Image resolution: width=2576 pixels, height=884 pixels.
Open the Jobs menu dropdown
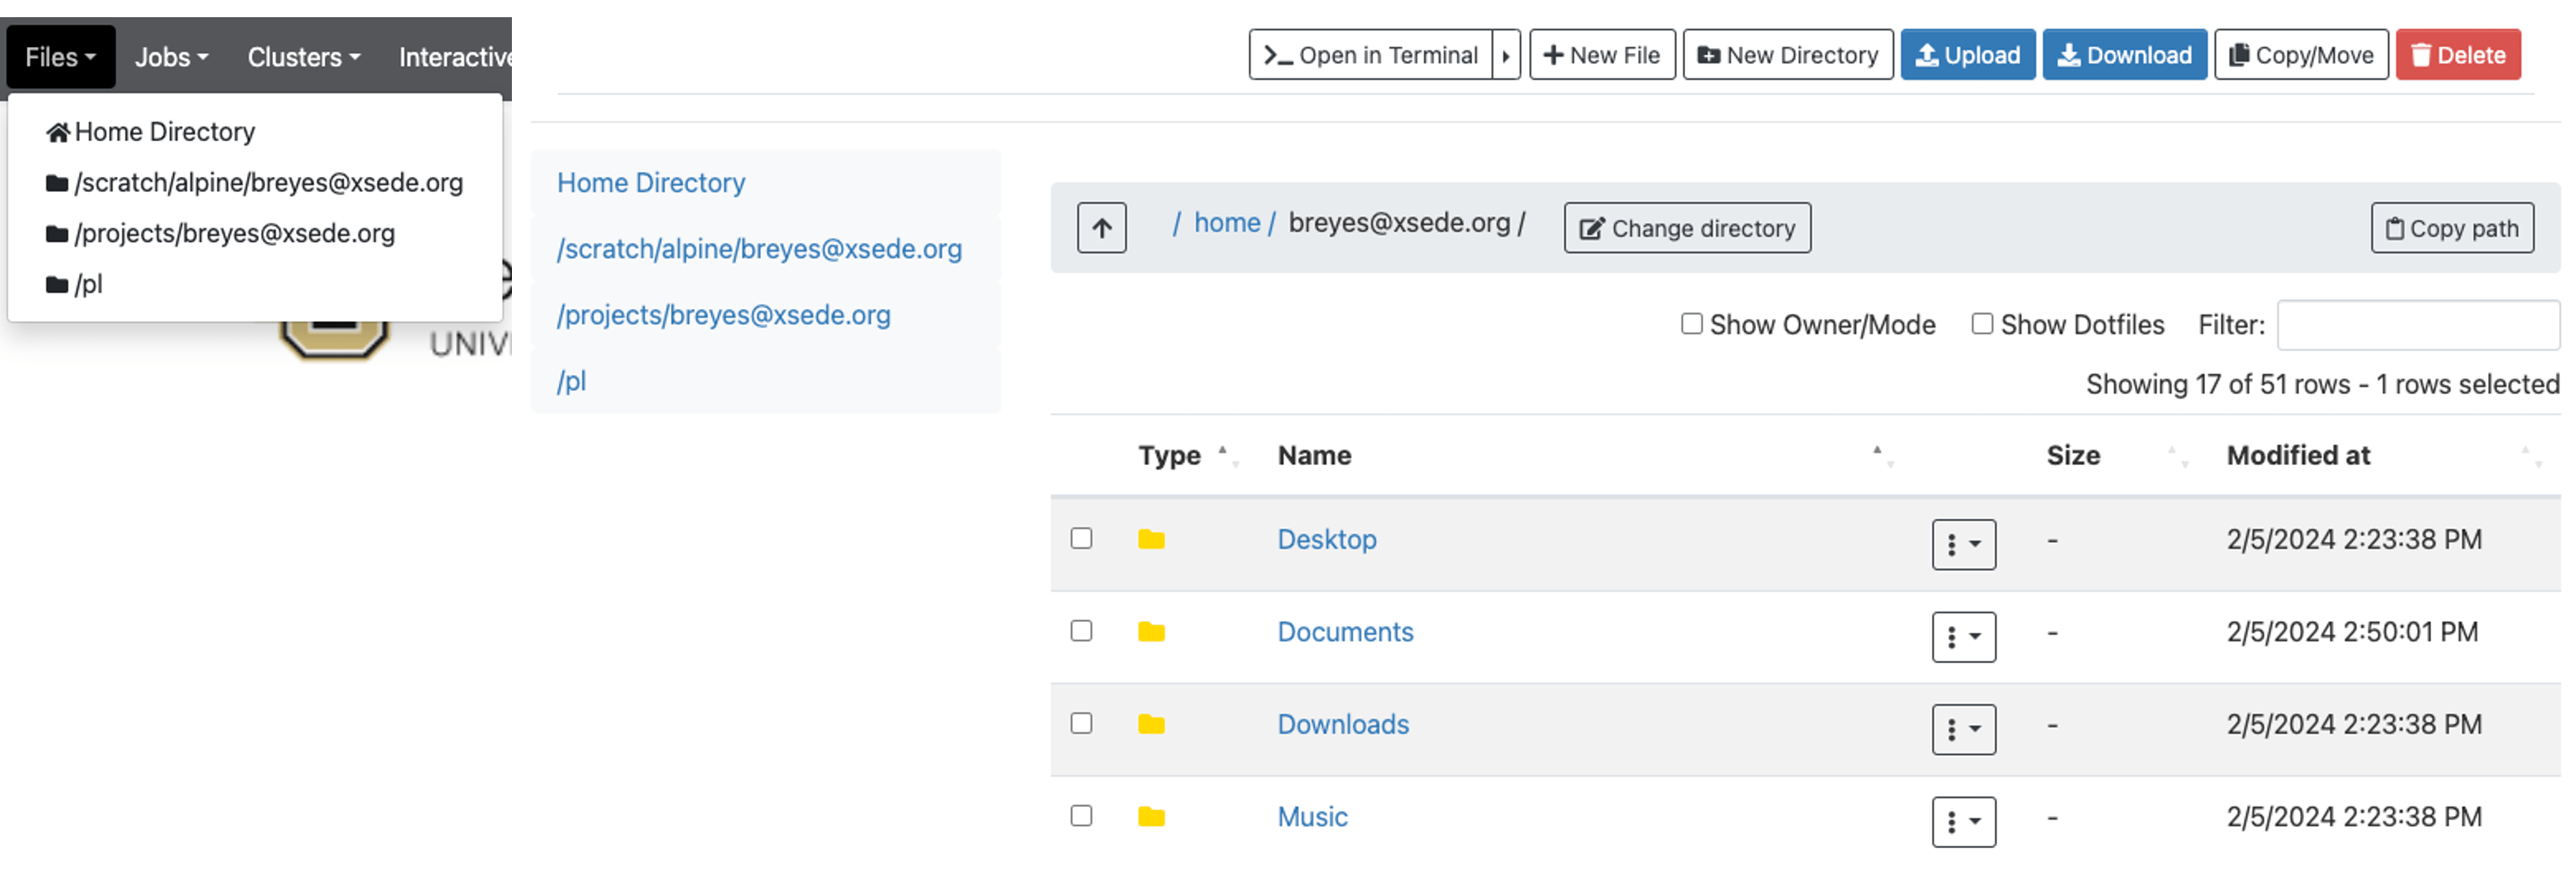pyautogui.click(x=171, y=57)
